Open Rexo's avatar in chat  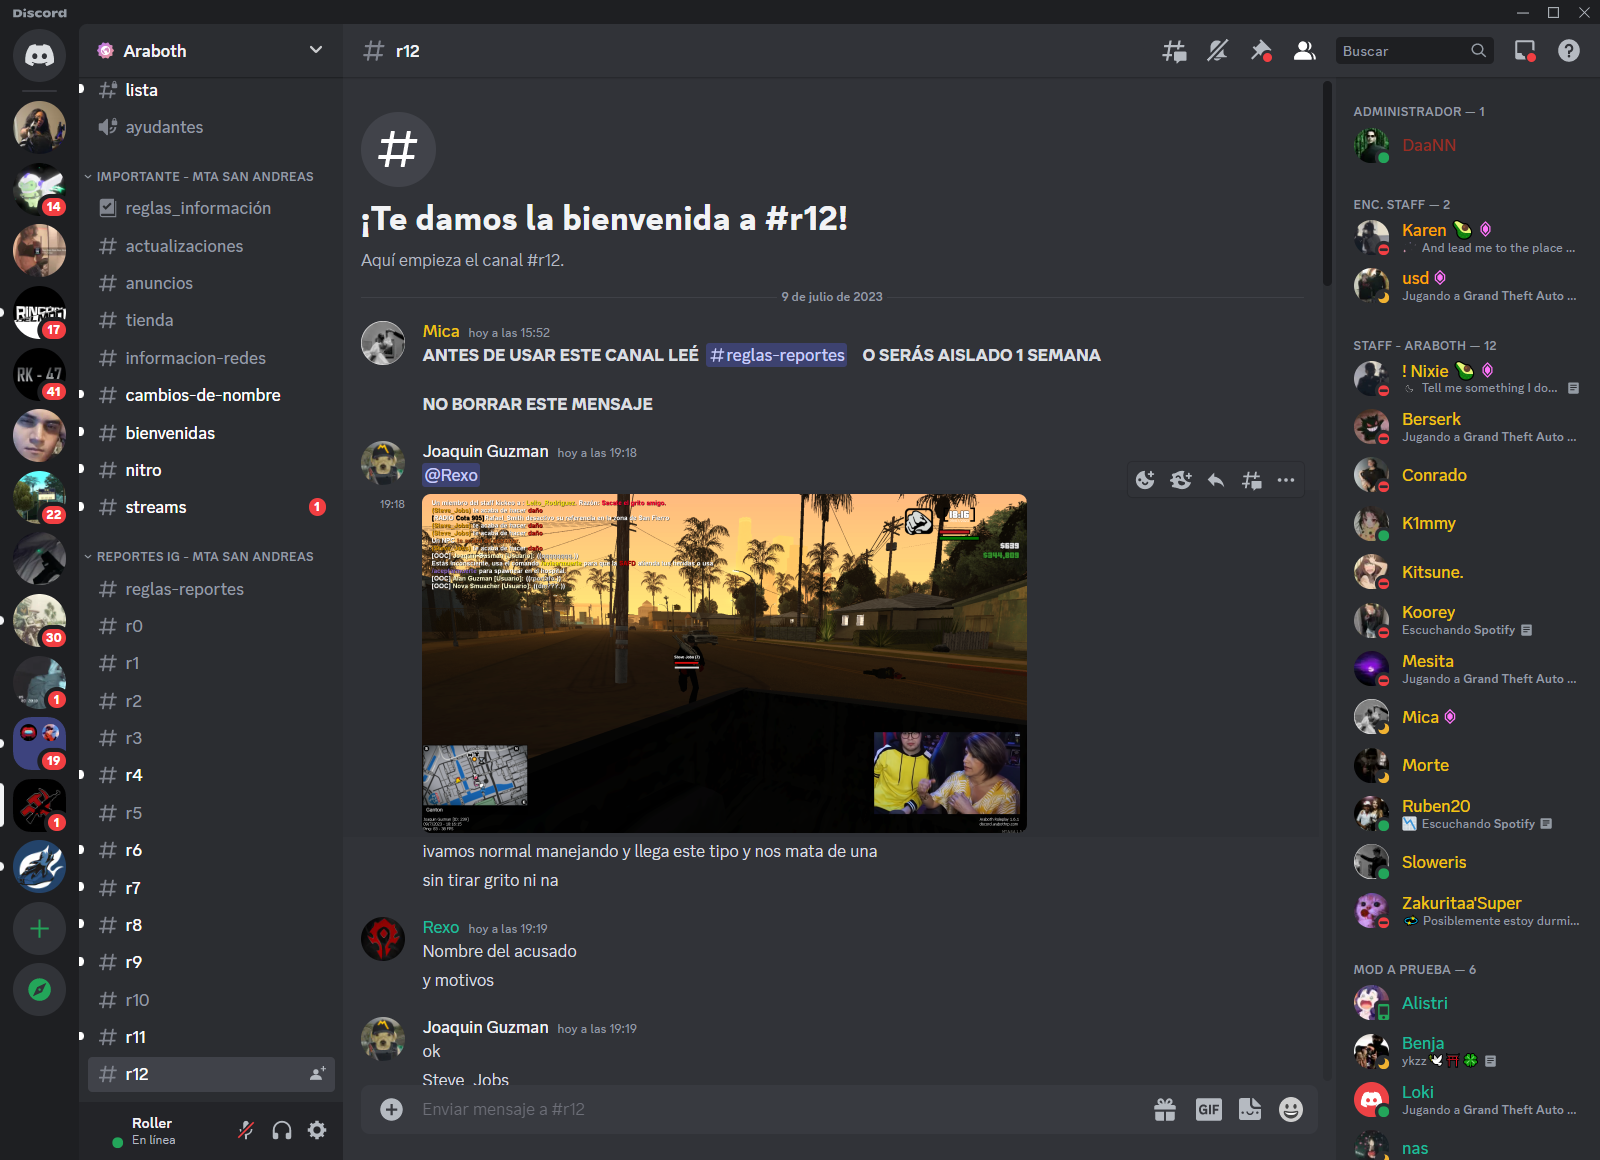[383, 939]
